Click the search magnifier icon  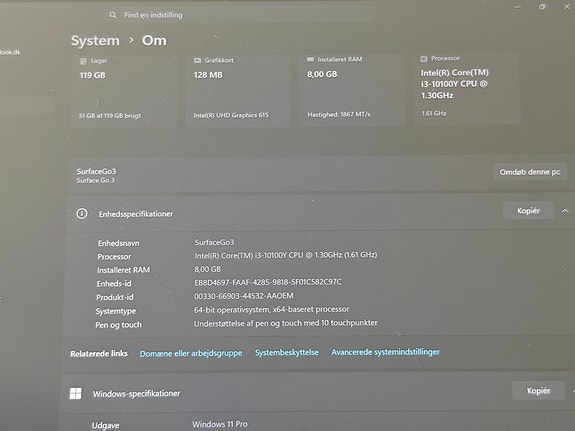pos(113,15)
